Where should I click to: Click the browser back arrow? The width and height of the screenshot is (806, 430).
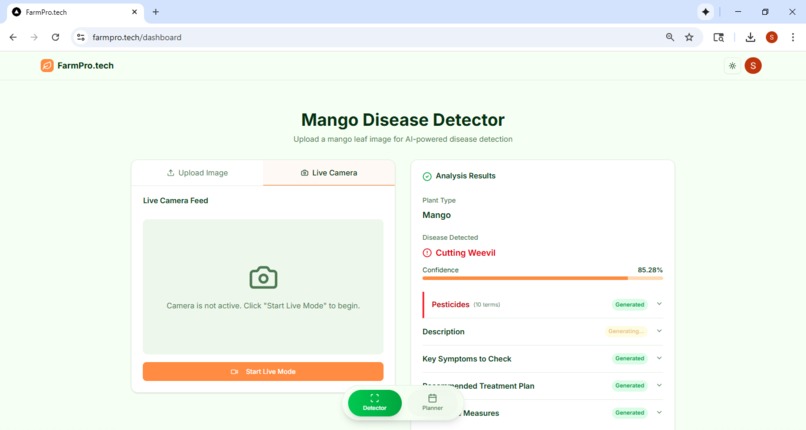(x=13, y=37)
